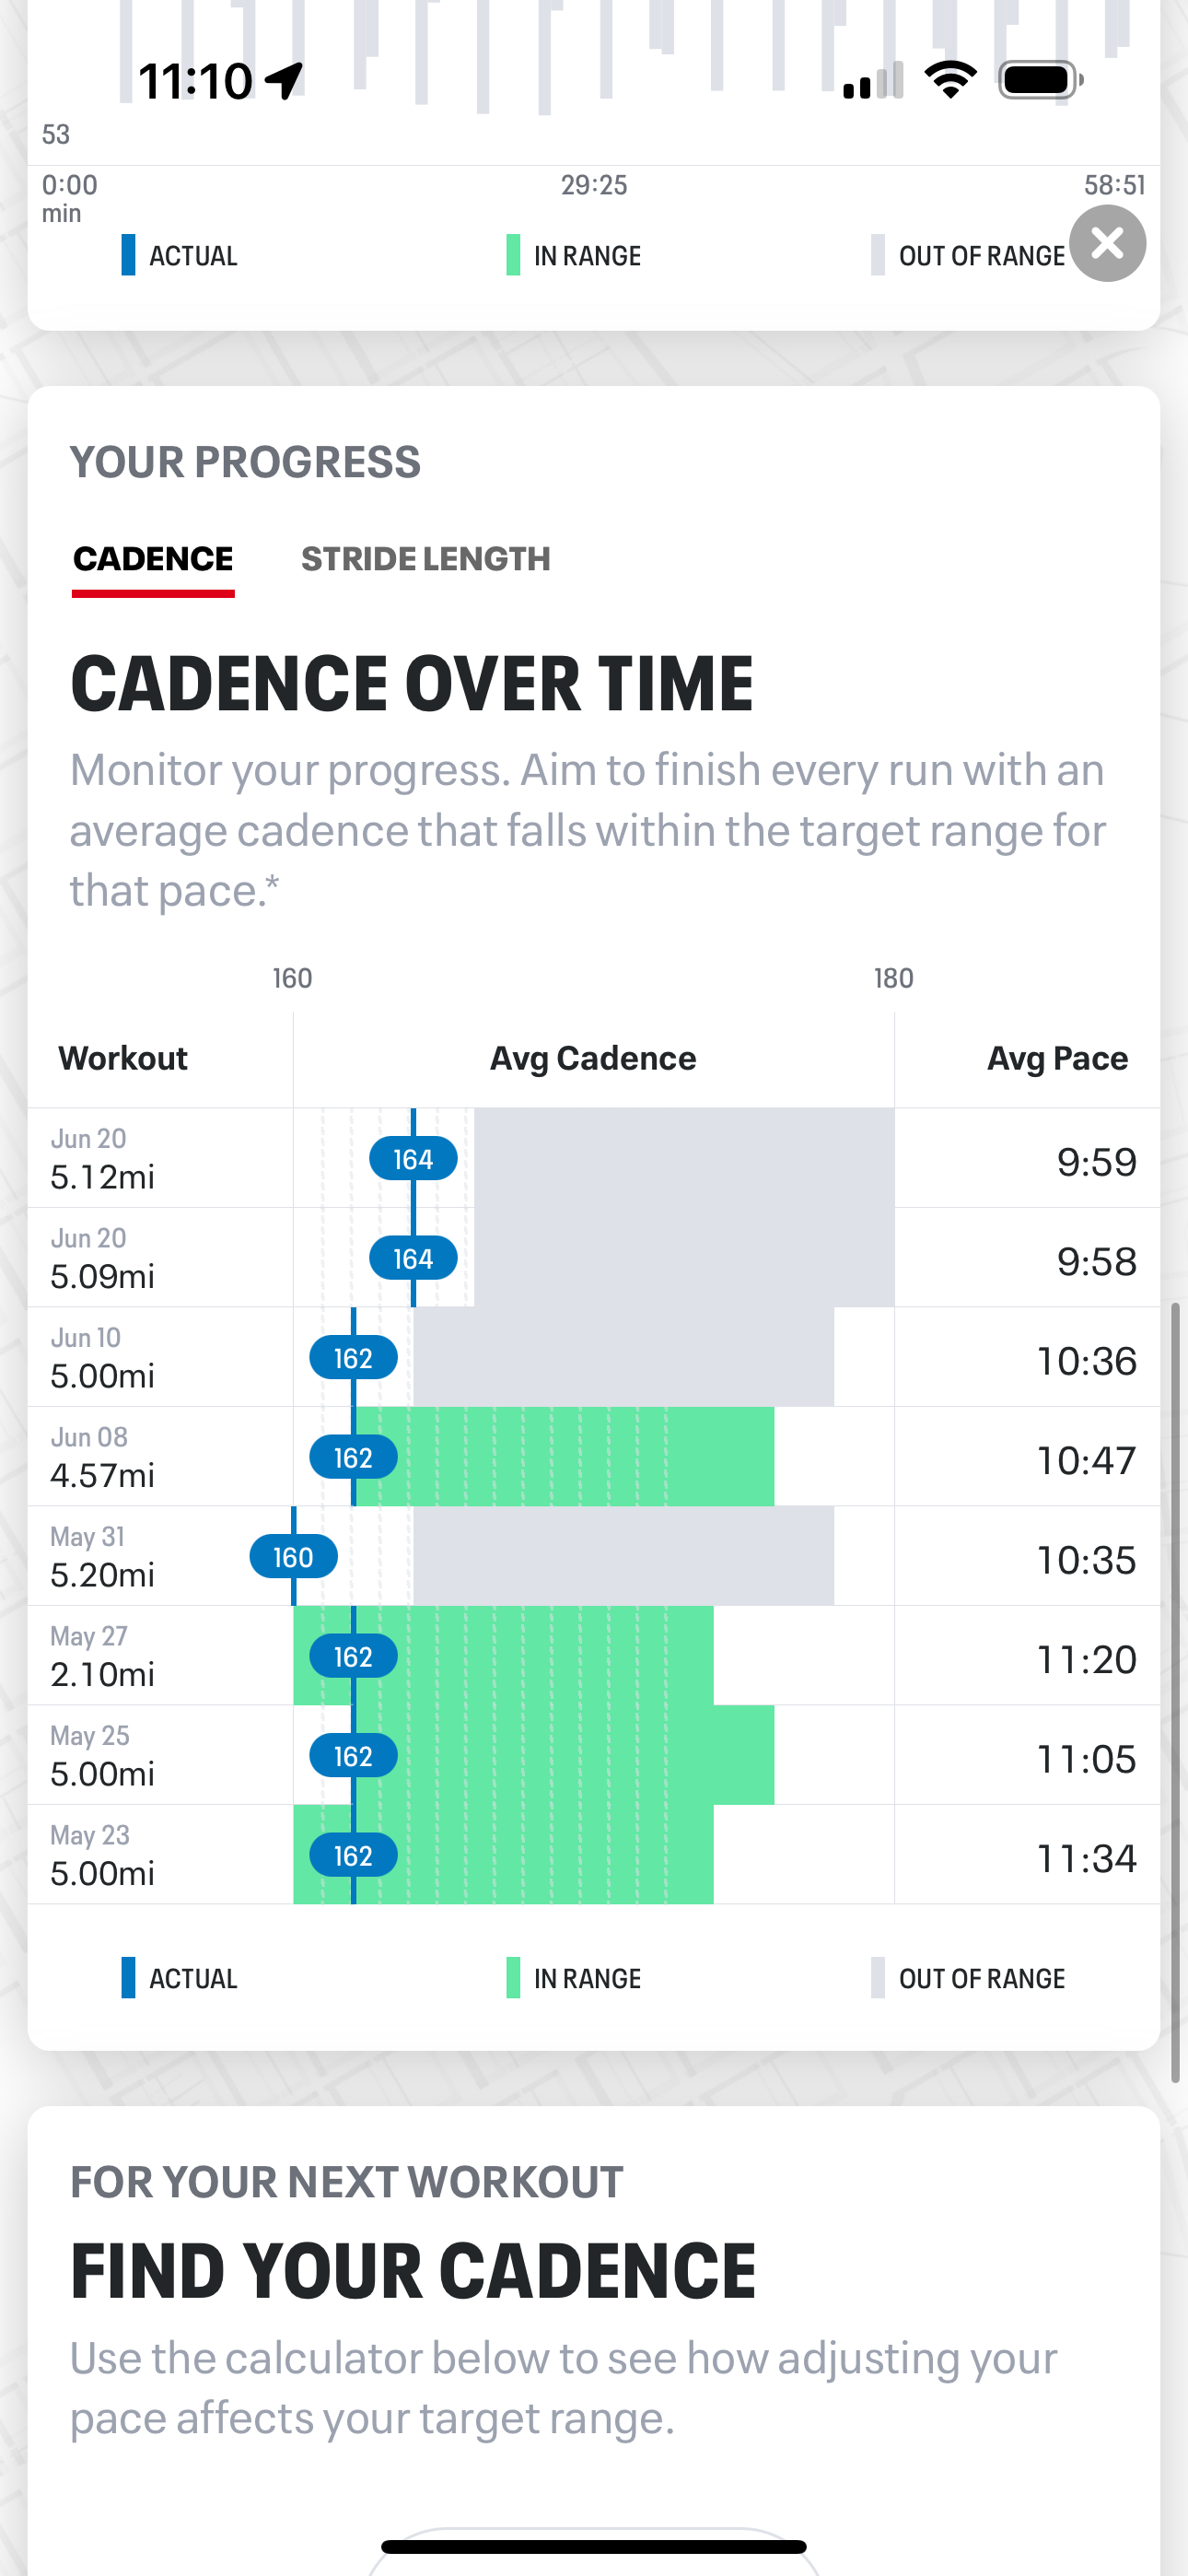Open the May 27 2.10mi workout
1188x2576 pixels.
(x=103, y=1656)
